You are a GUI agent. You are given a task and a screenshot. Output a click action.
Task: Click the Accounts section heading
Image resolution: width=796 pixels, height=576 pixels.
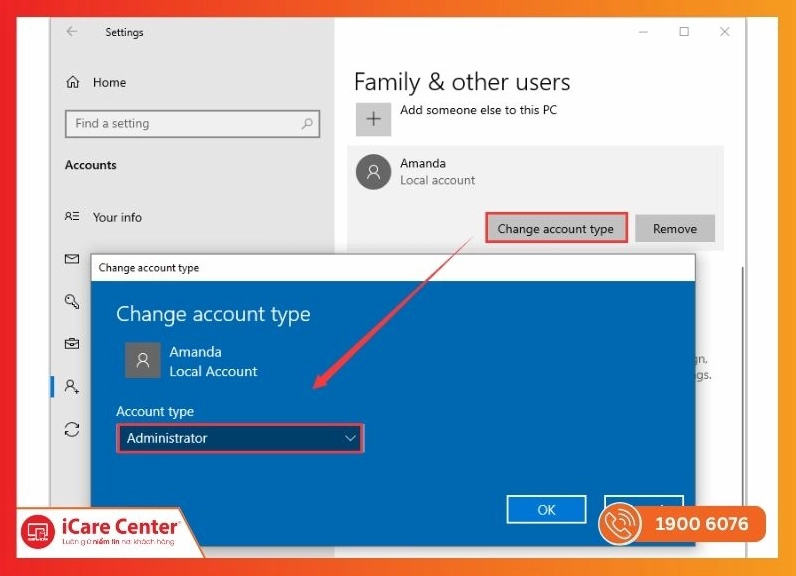click(90, 165)
